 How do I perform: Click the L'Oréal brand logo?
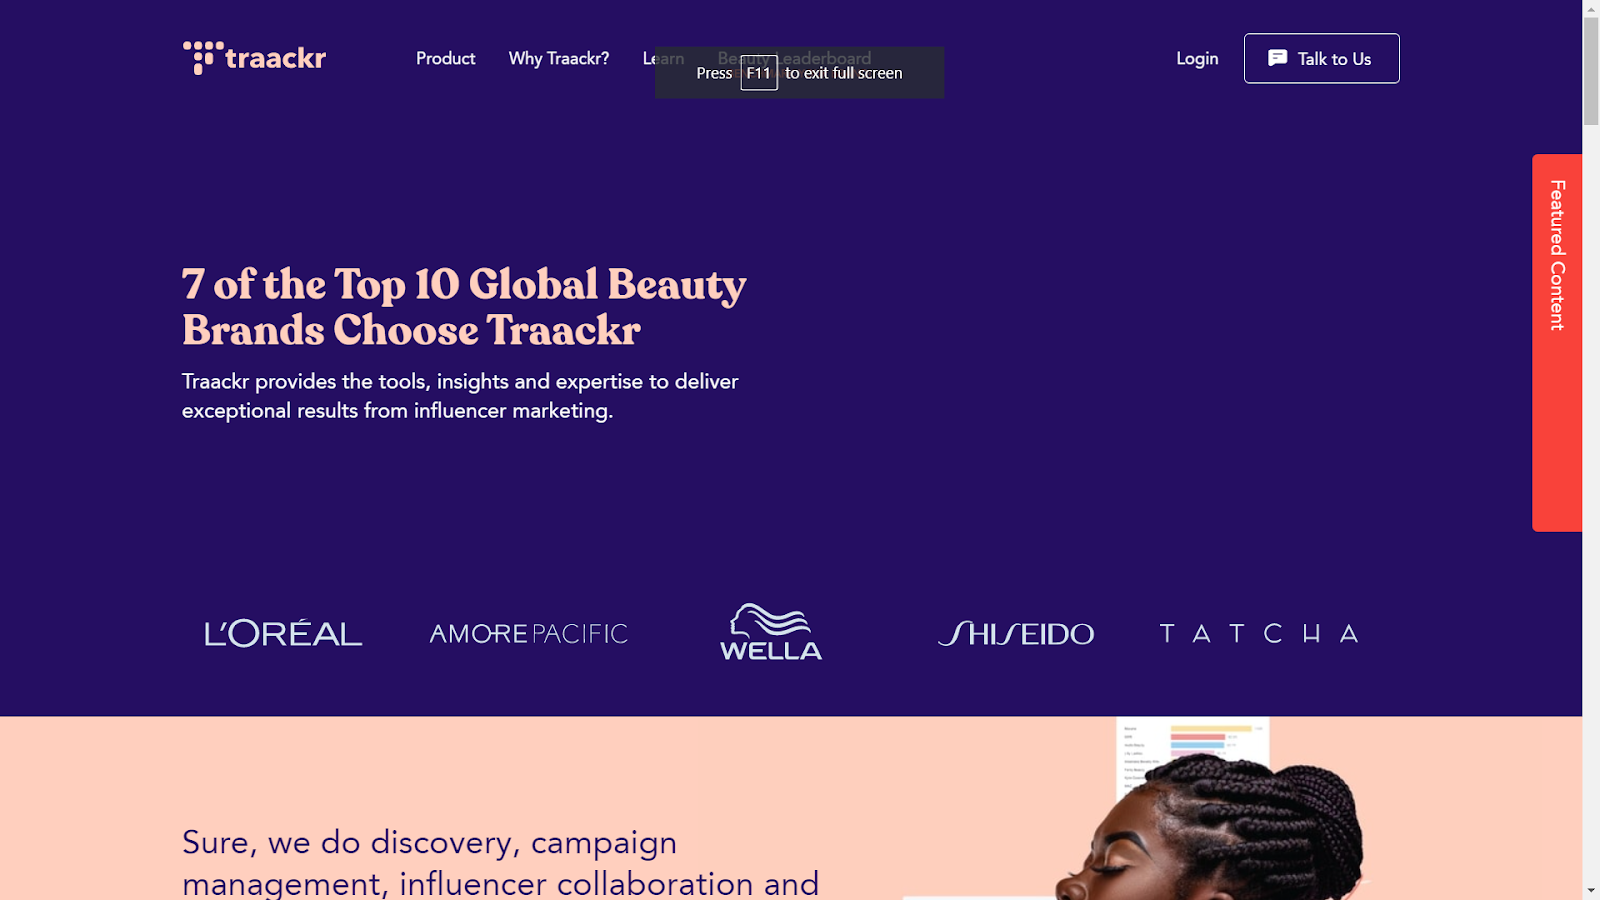283,633
